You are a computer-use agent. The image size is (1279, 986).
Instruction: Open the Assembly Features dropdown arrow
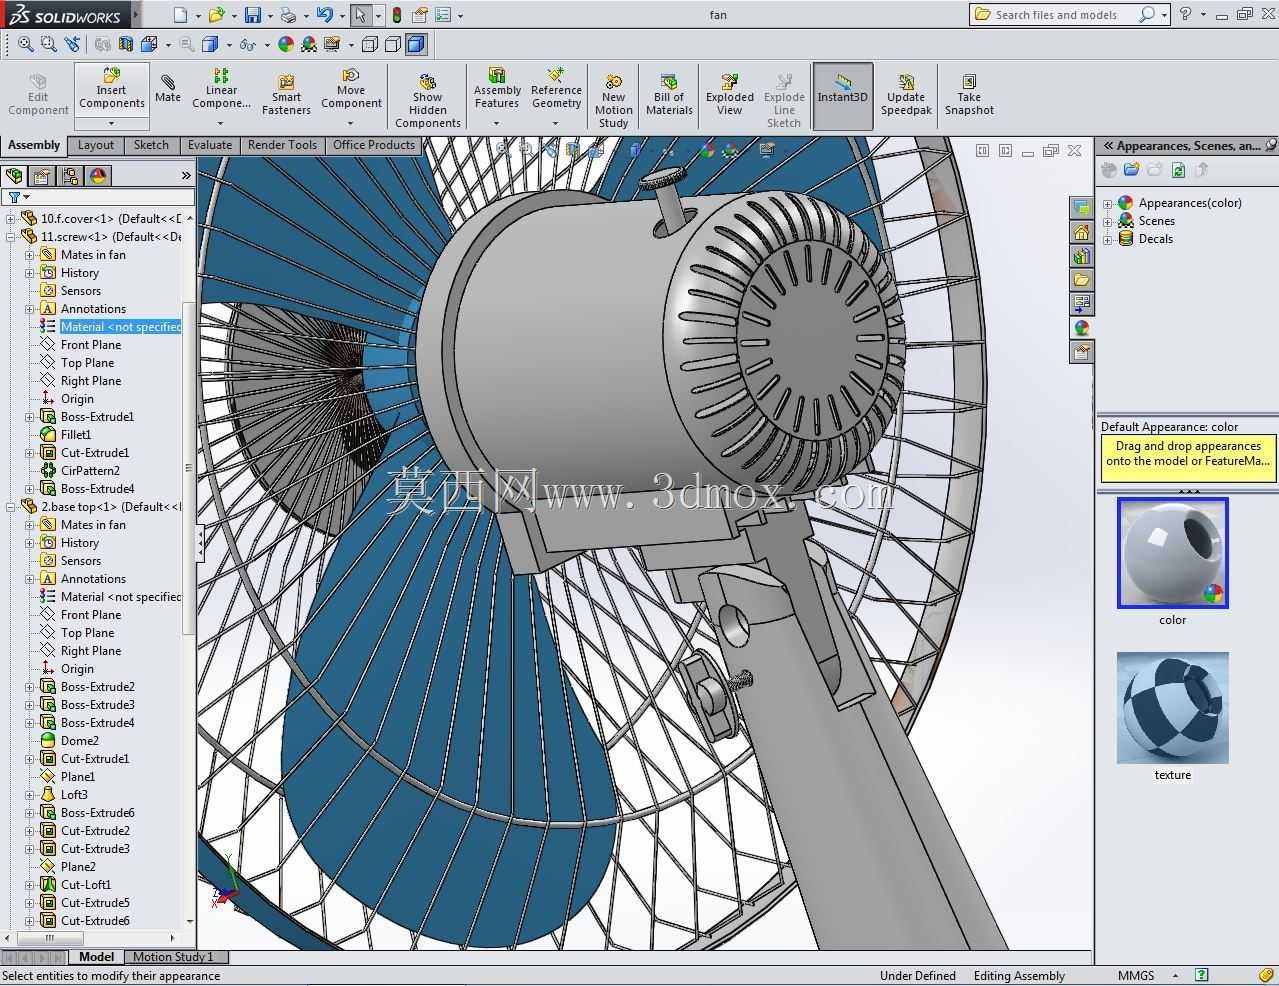point(496,124)
